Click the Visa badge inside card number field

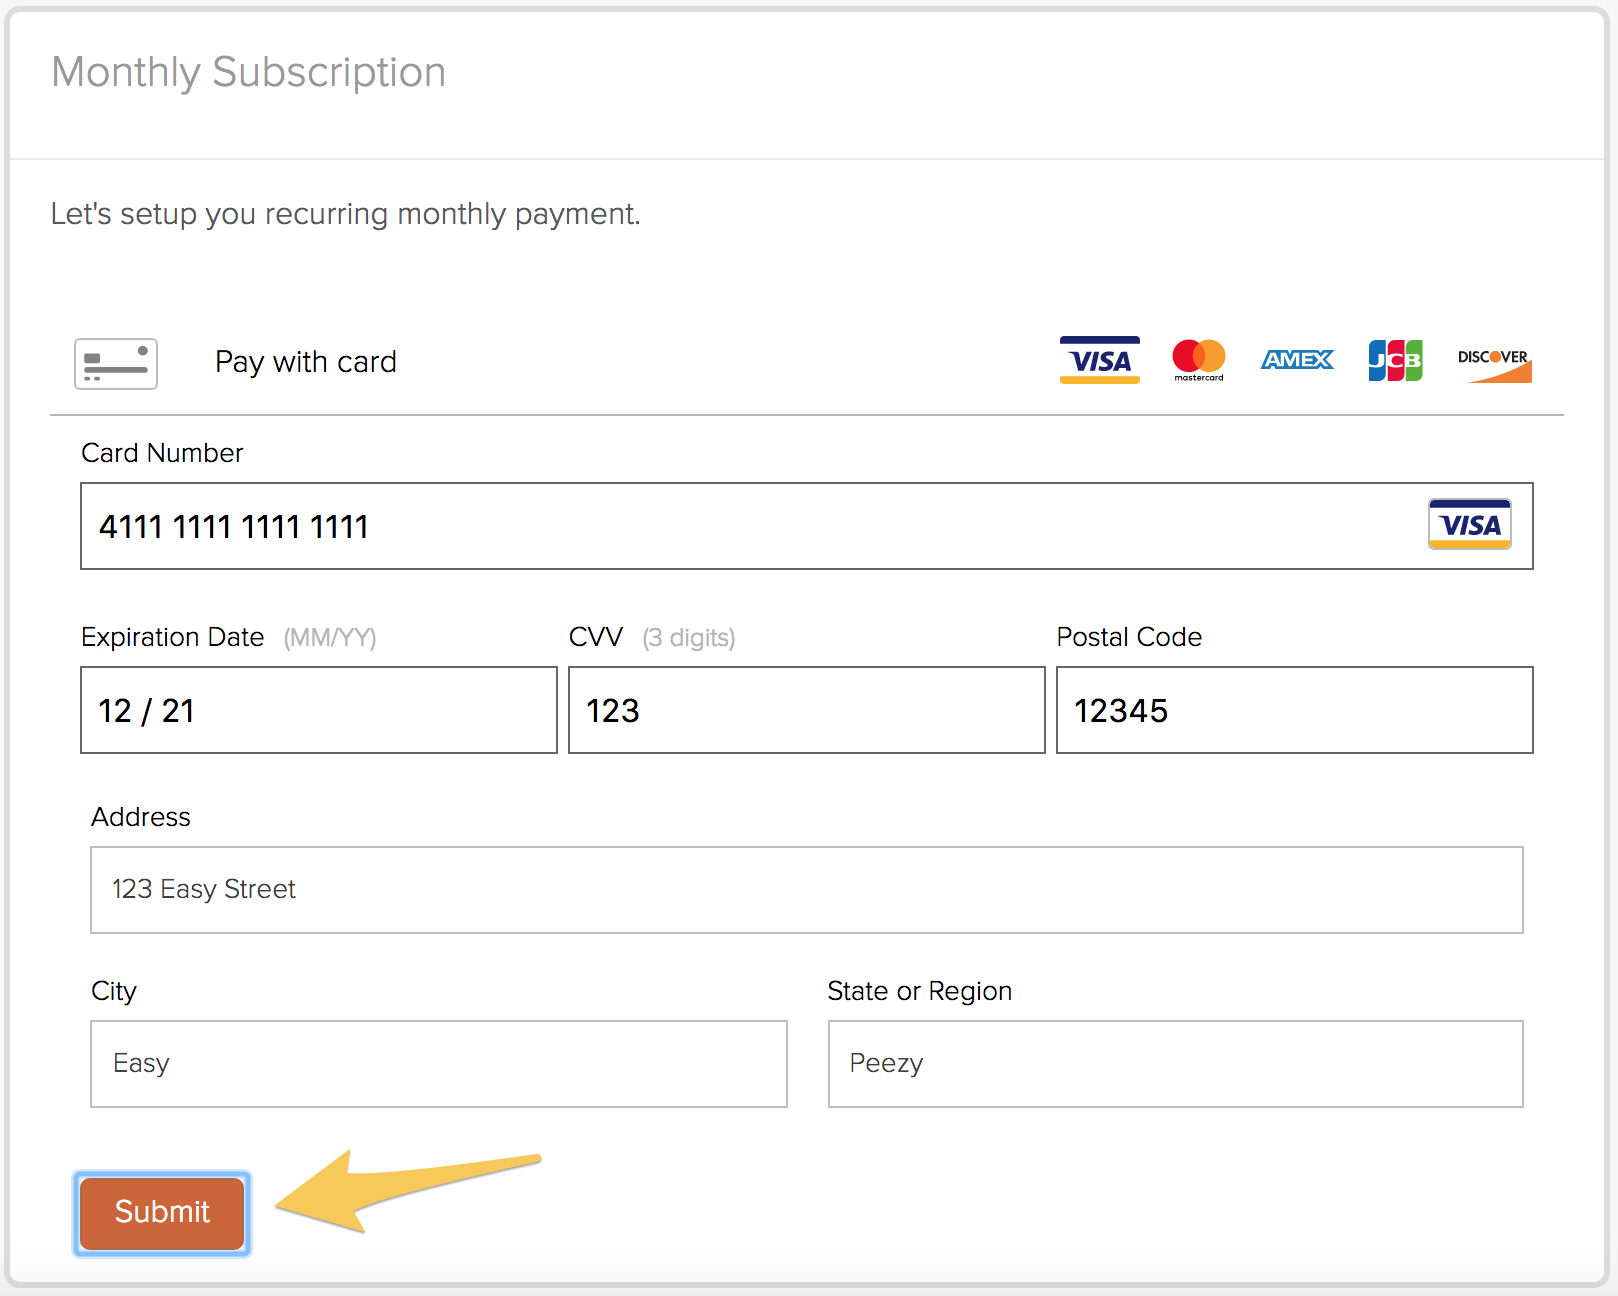pos(1469,524)
